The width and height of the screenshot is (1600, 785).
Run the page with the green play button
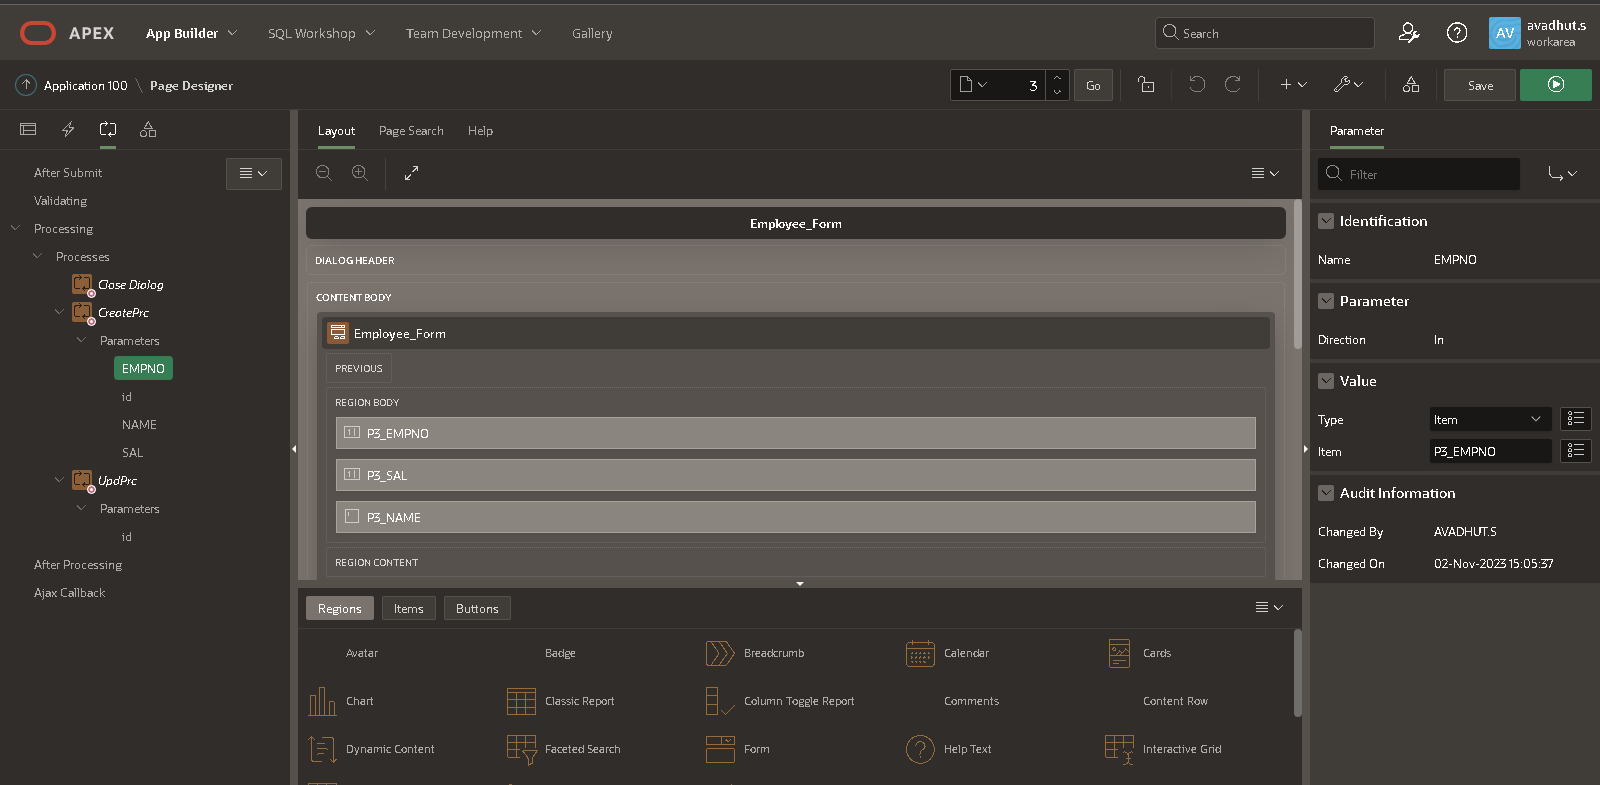[x=1555, y=85]
